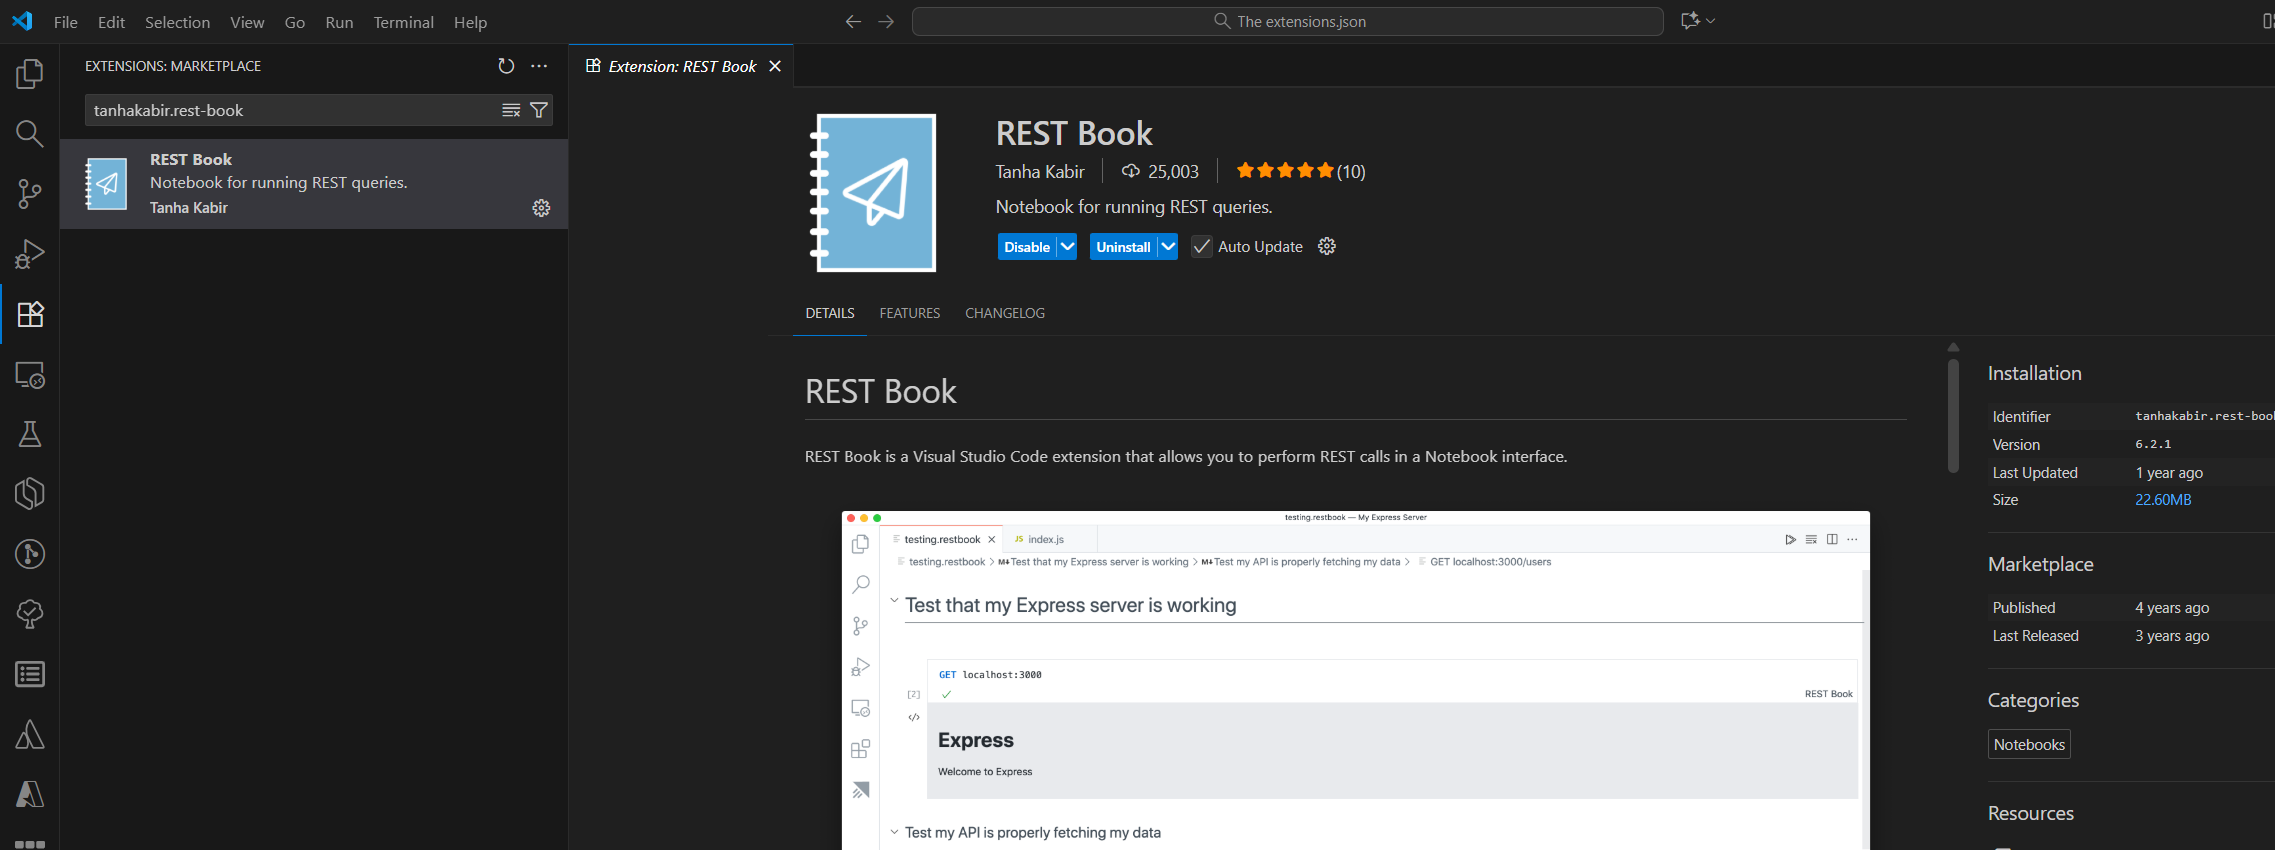
Task: Click the Last Released value 3 years ago
Action: [x=2172, y=636]
